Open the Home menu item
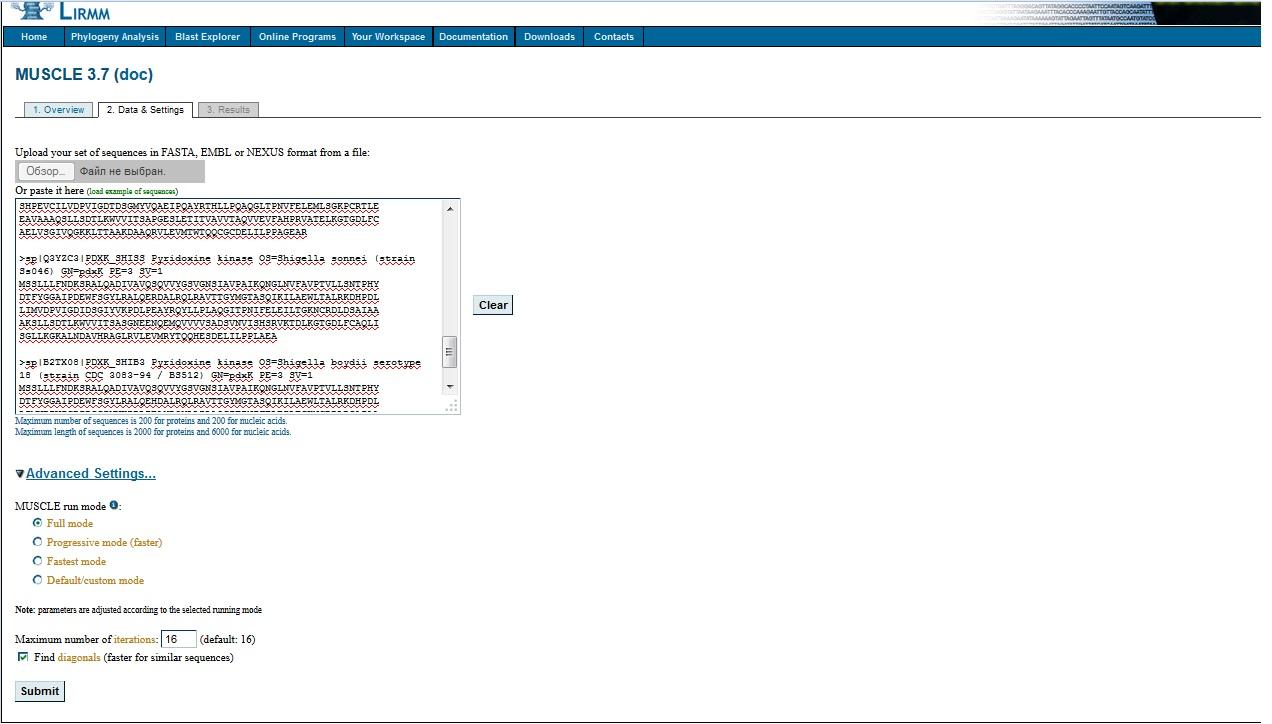 tap(34, 37)
